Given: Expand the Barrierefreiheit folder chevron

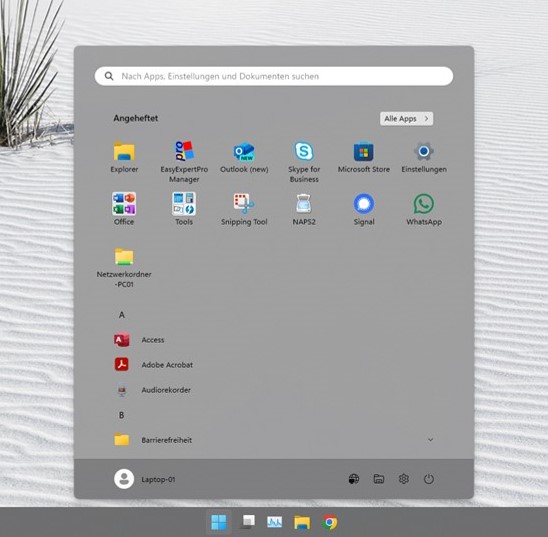Looking at the screenshot, I should point(431,440).
